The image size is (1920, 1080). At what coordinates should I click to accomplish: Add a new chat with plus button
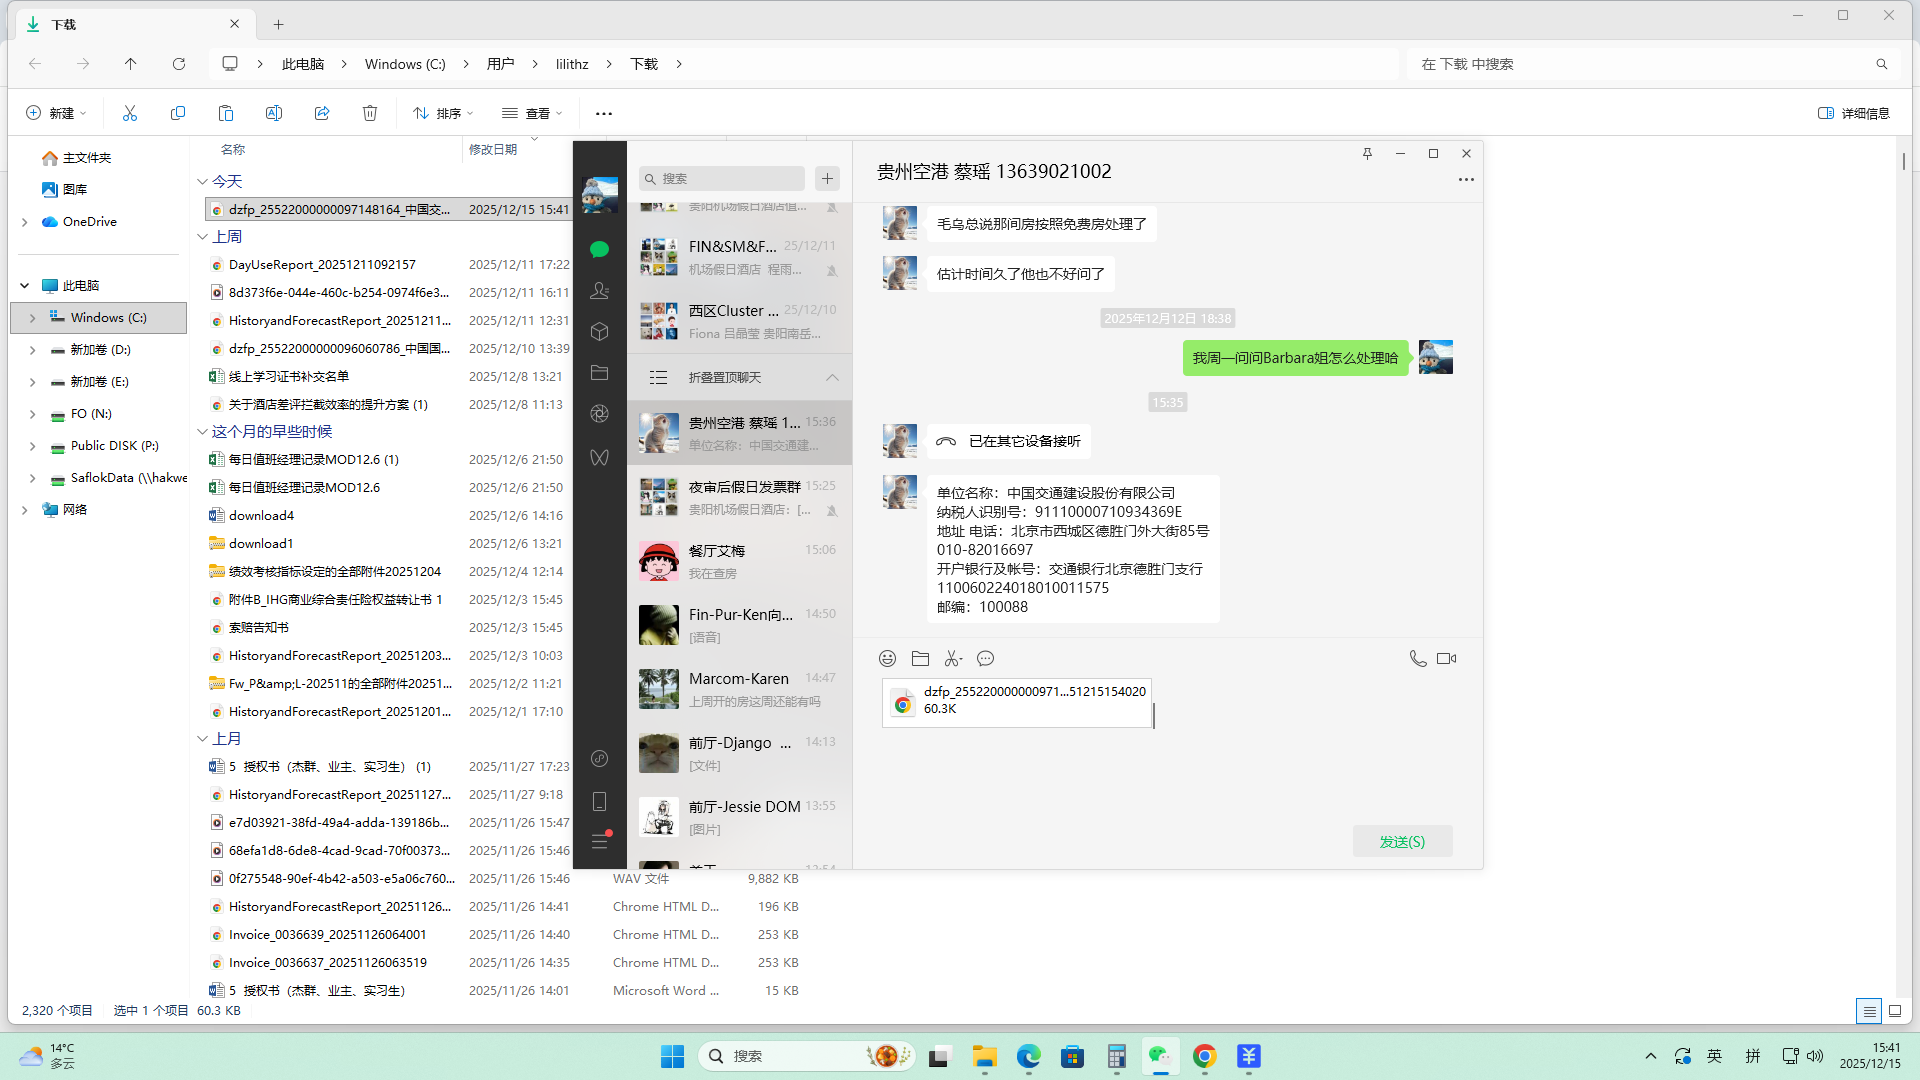(827, 178)
